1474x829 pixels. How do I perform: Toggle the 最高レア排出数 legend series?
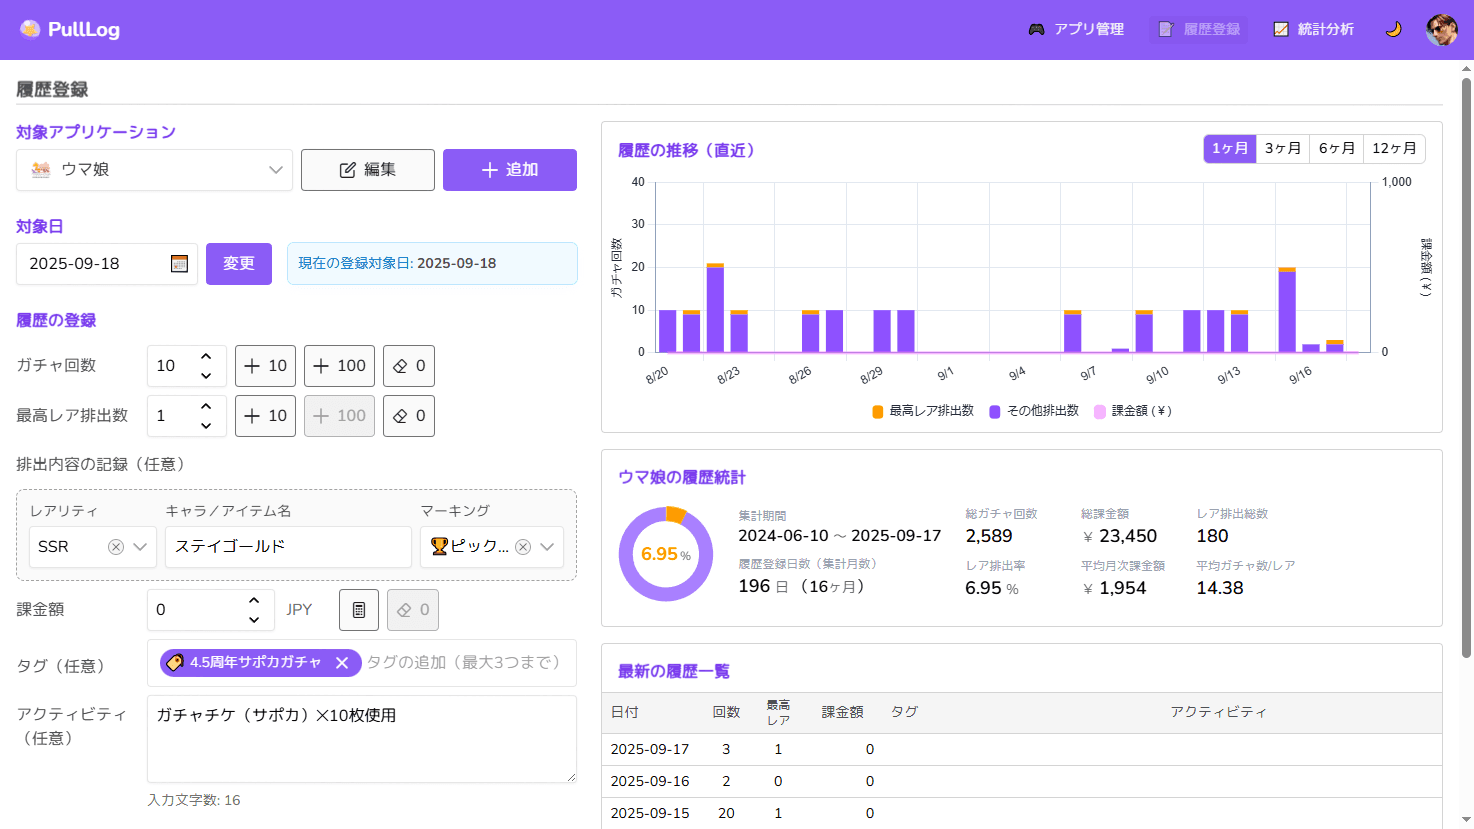(922, 411)
